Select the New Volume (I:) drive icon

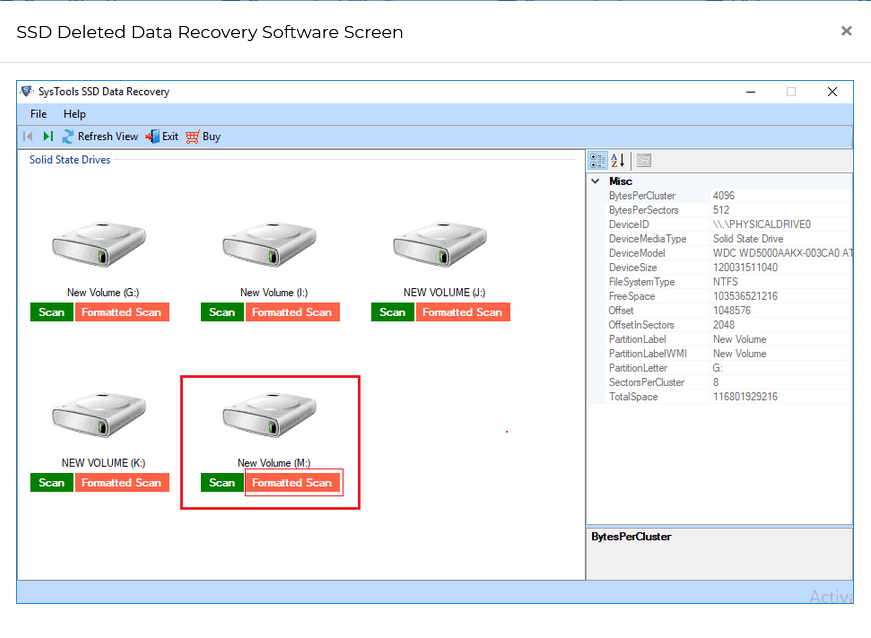tap(270, 244)
